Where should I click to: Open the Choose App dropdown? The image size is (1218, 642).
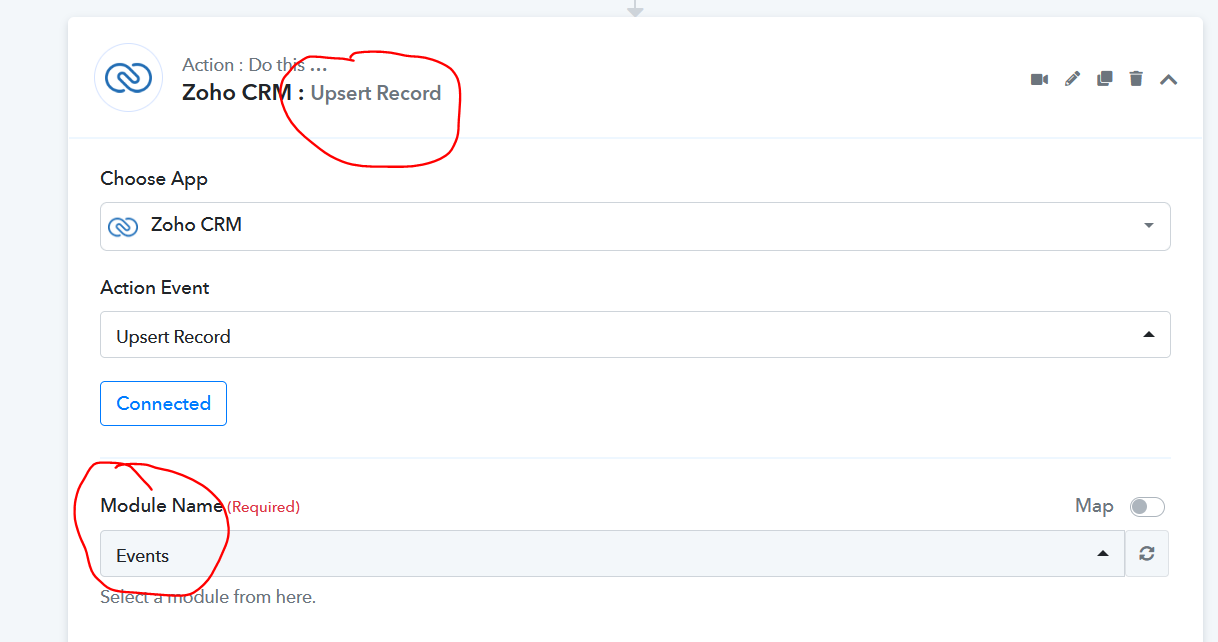pos(635,226)
